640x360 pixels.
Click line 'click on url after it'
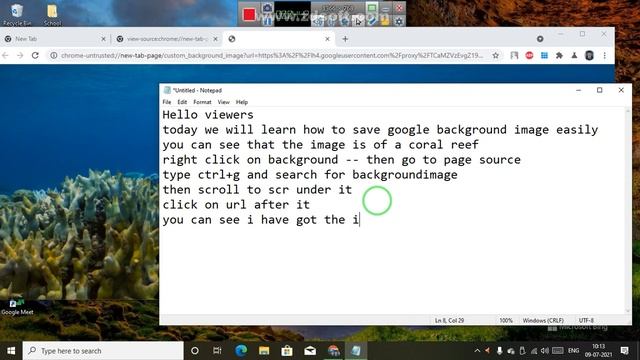(236, 204)
